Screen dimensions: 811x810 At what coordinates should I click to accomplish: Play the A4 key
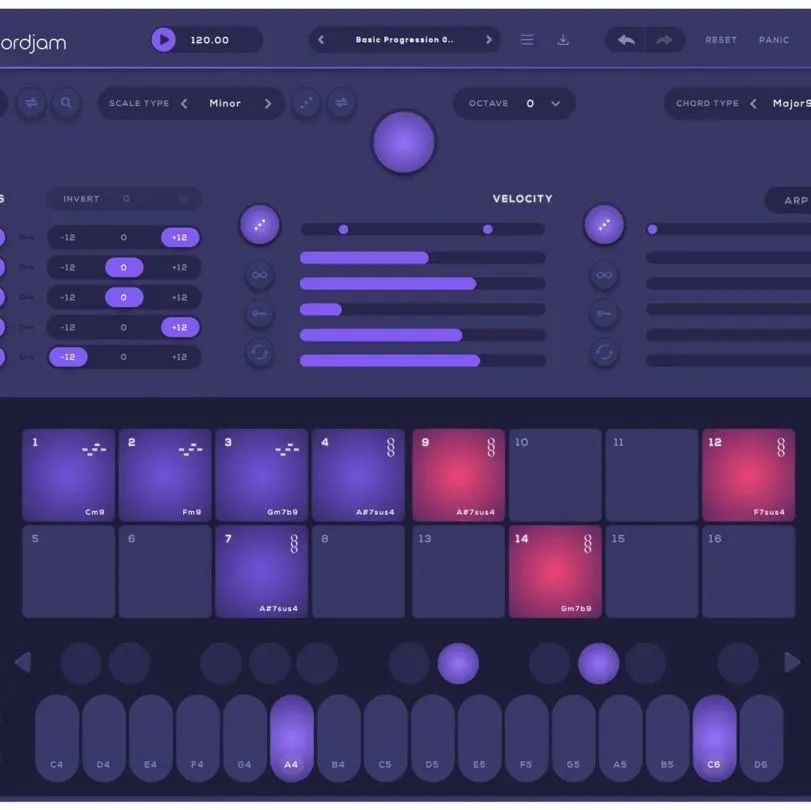pos(292,738)
